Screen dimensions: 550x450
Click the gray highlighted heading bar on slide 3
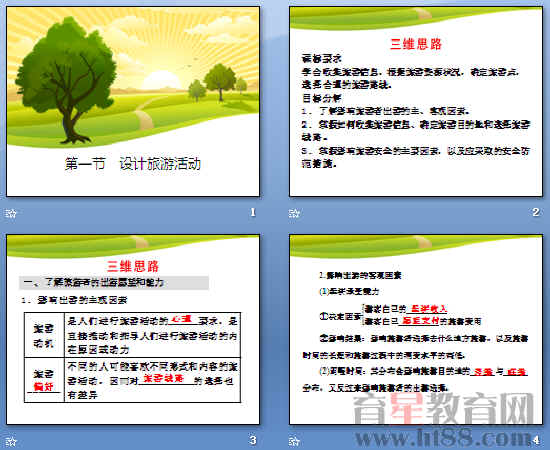[x=114, y=283]
